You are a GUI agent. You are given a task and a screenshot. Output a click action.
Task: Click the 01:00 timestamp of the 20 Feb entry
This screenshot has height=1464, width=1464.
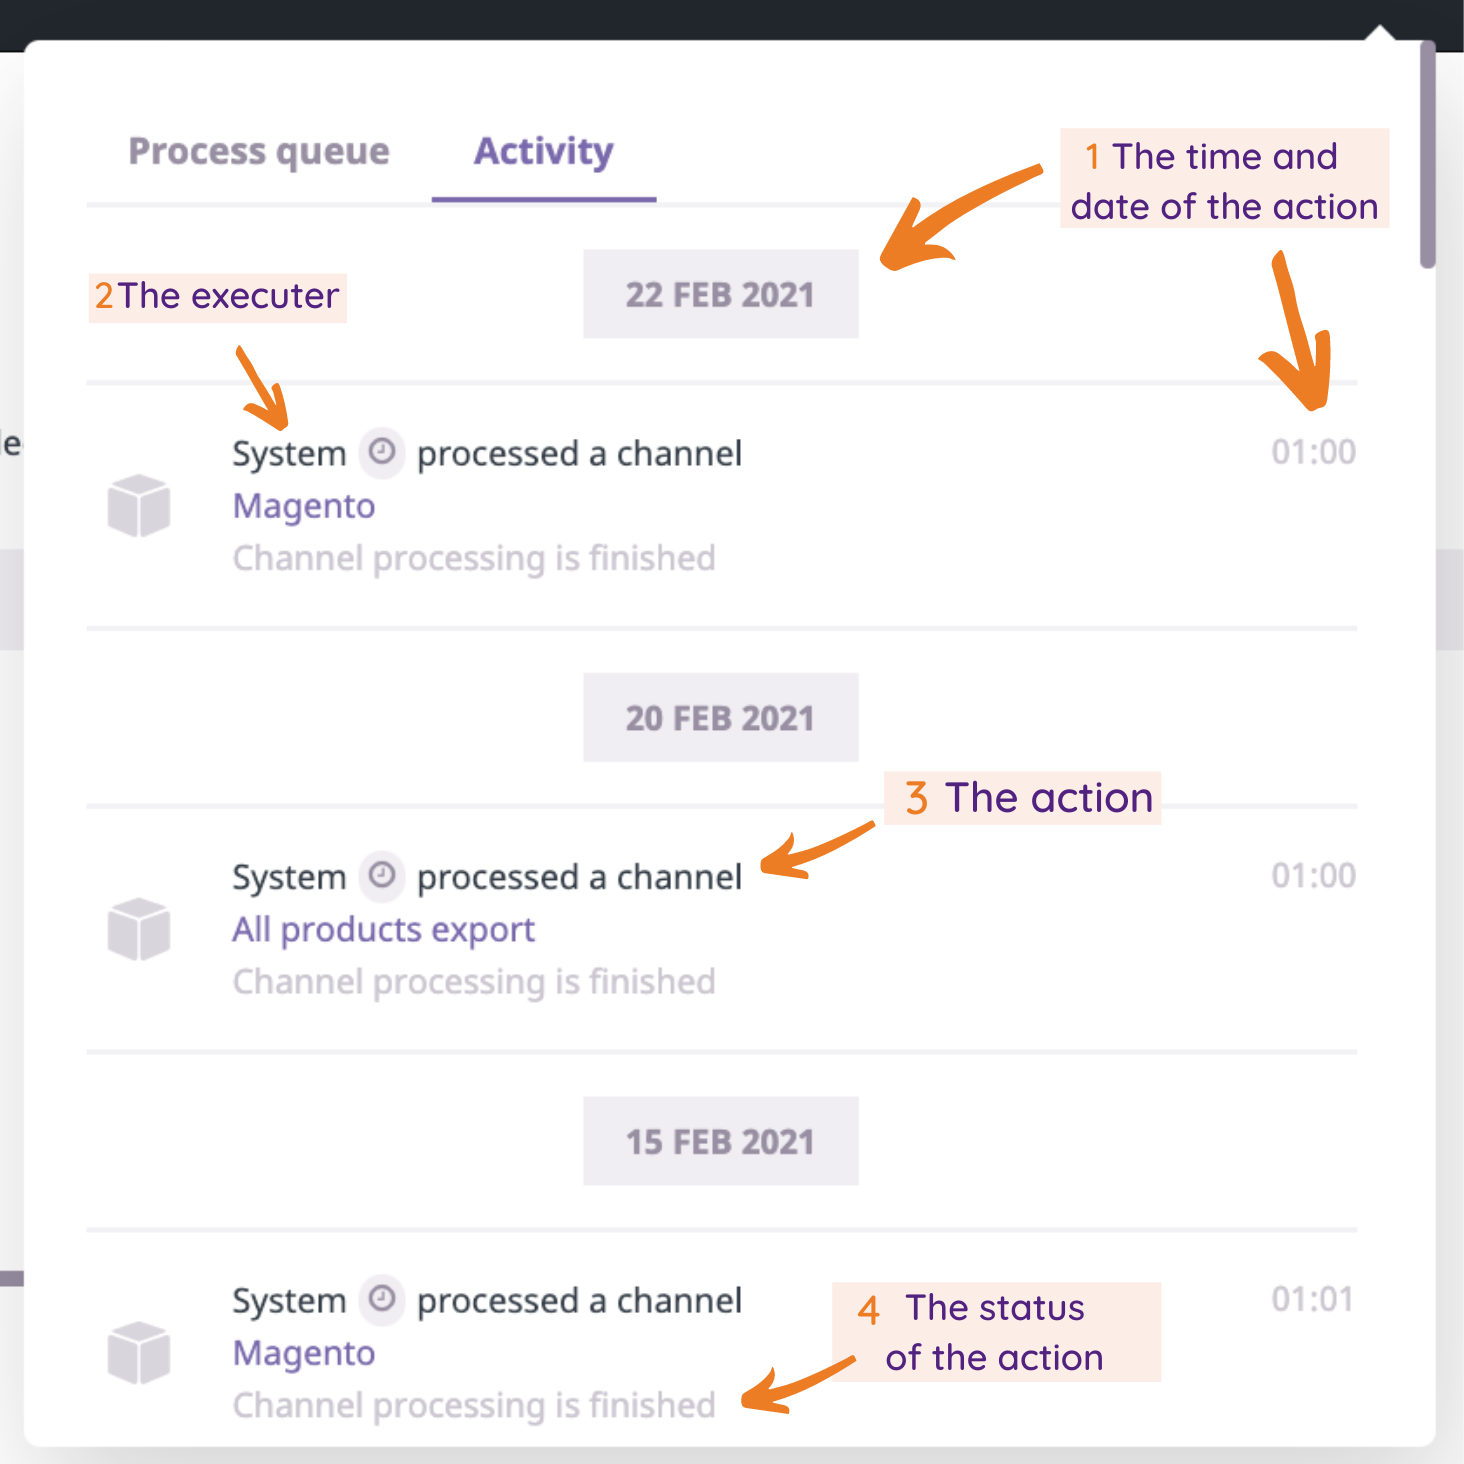(1313, 876)
